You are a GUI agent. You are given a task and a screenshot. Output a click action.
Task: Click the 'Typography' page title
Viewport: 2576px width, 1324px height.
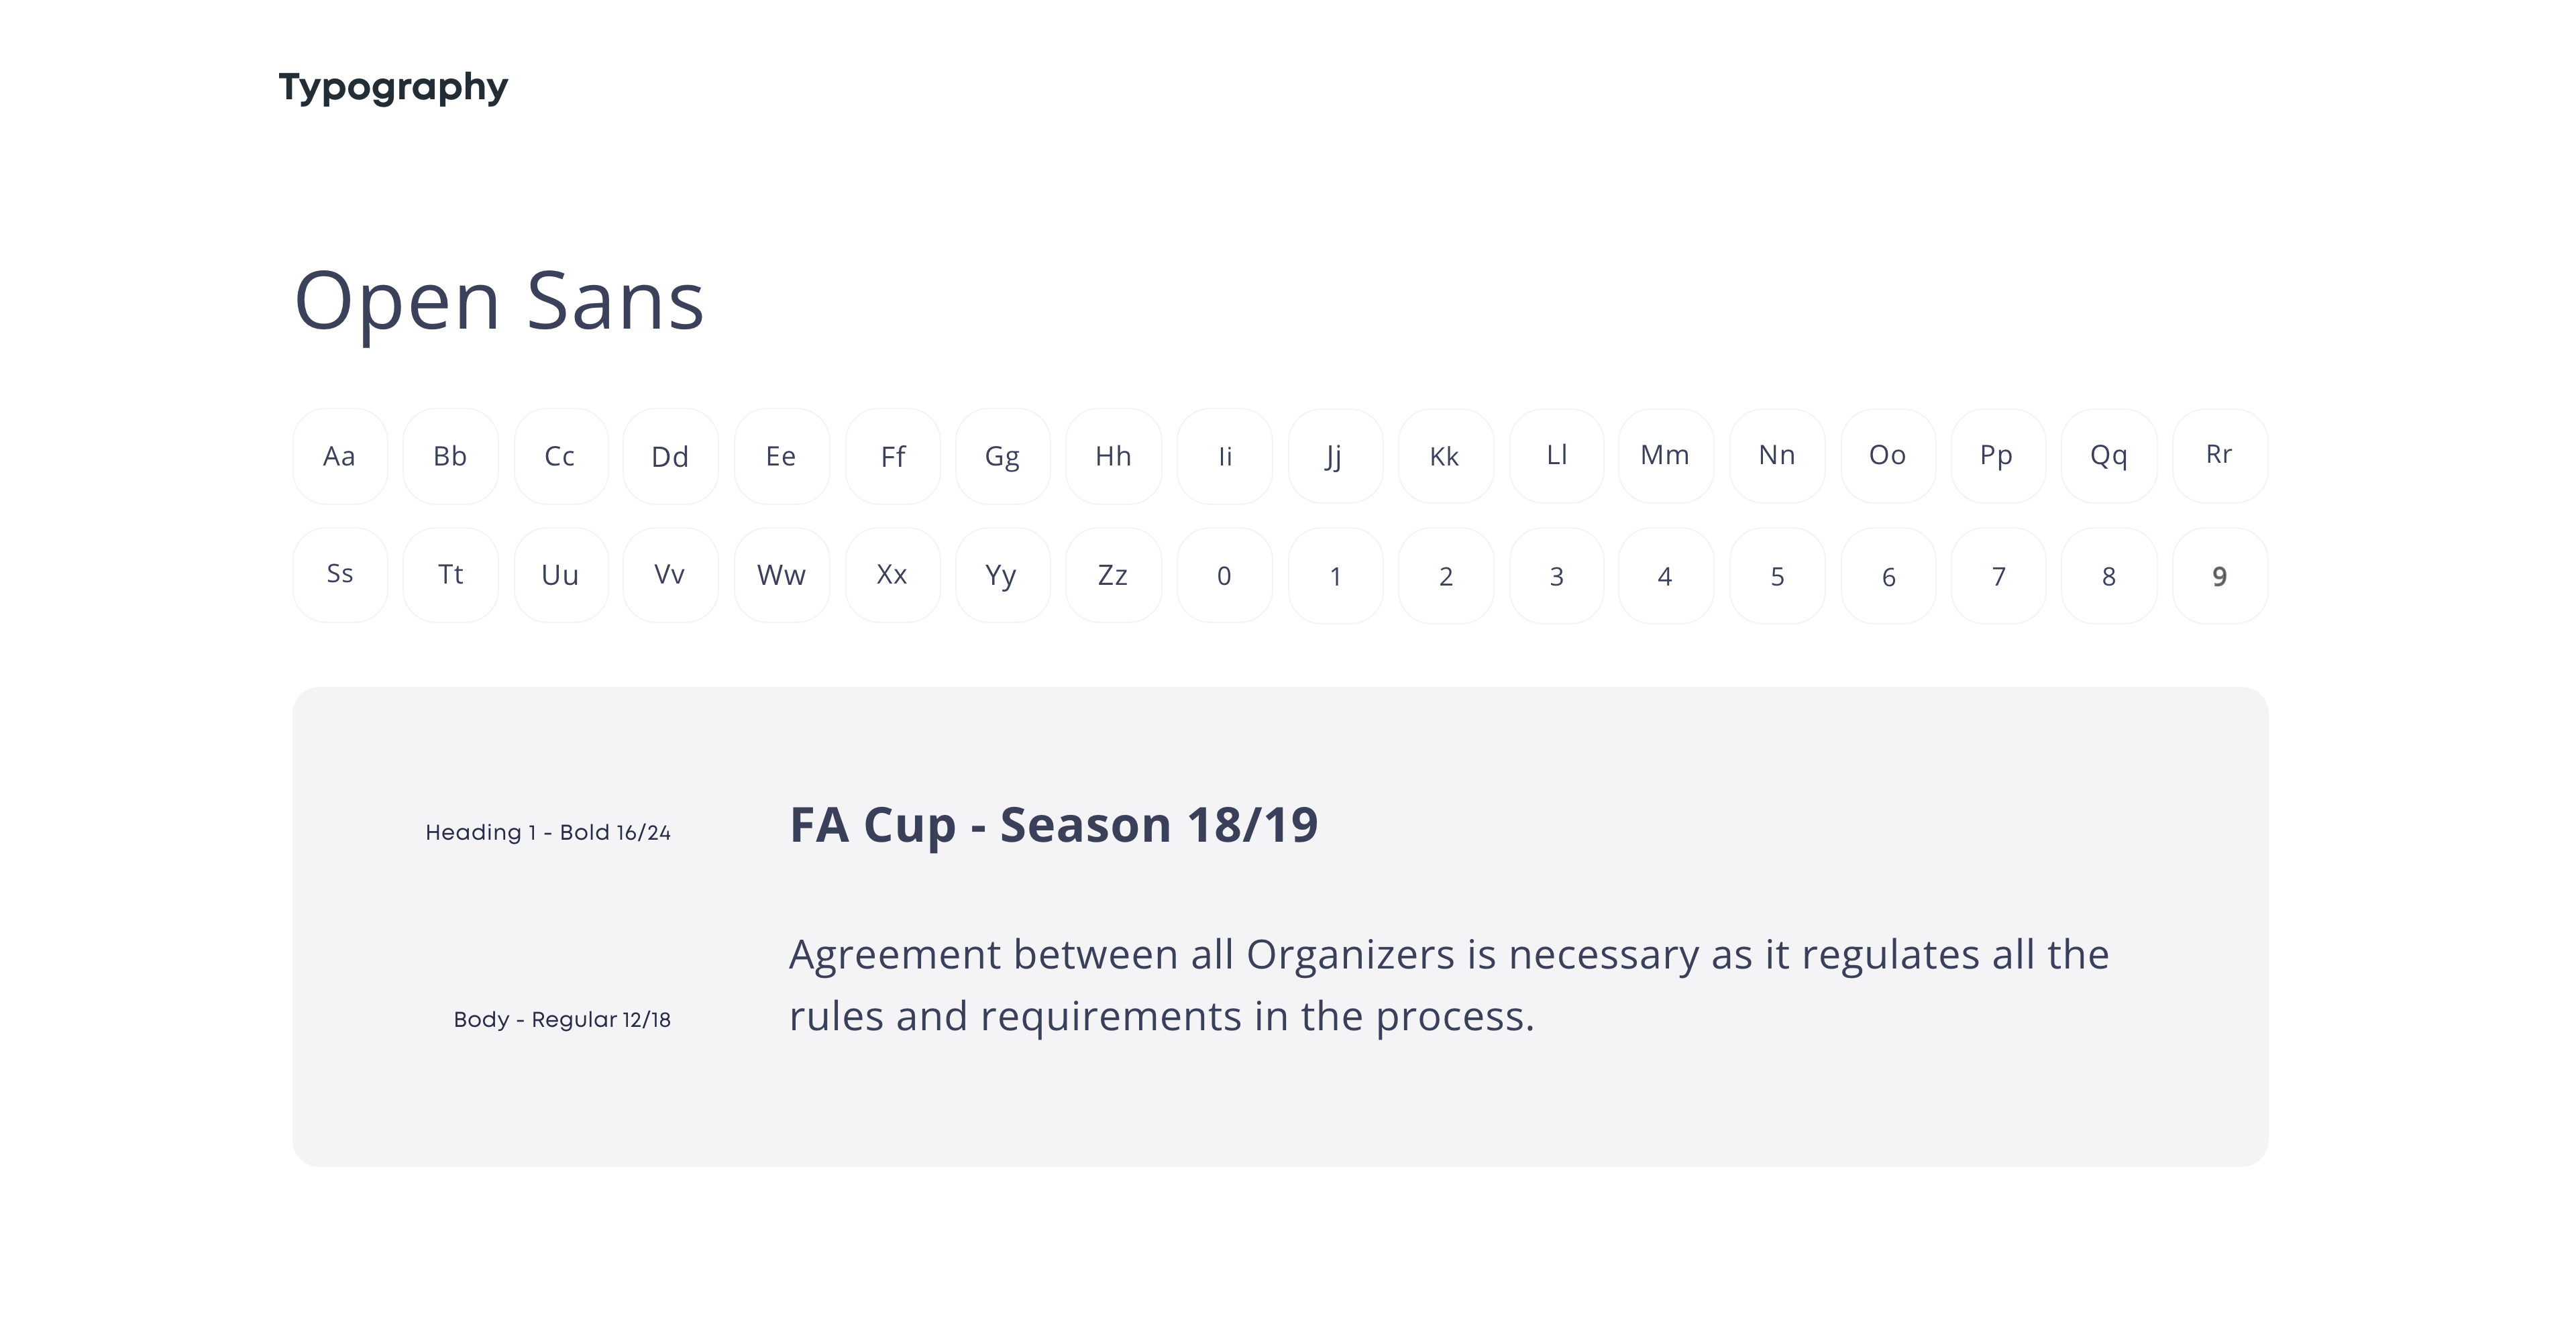393,87
